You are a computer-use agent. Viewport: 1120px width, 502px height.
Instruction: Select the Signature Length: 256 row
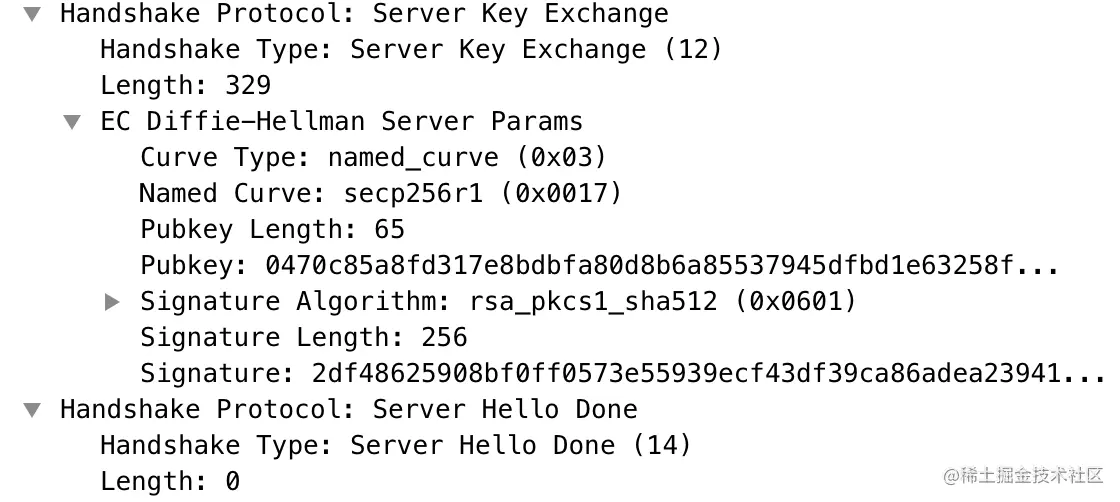(303, 338)
